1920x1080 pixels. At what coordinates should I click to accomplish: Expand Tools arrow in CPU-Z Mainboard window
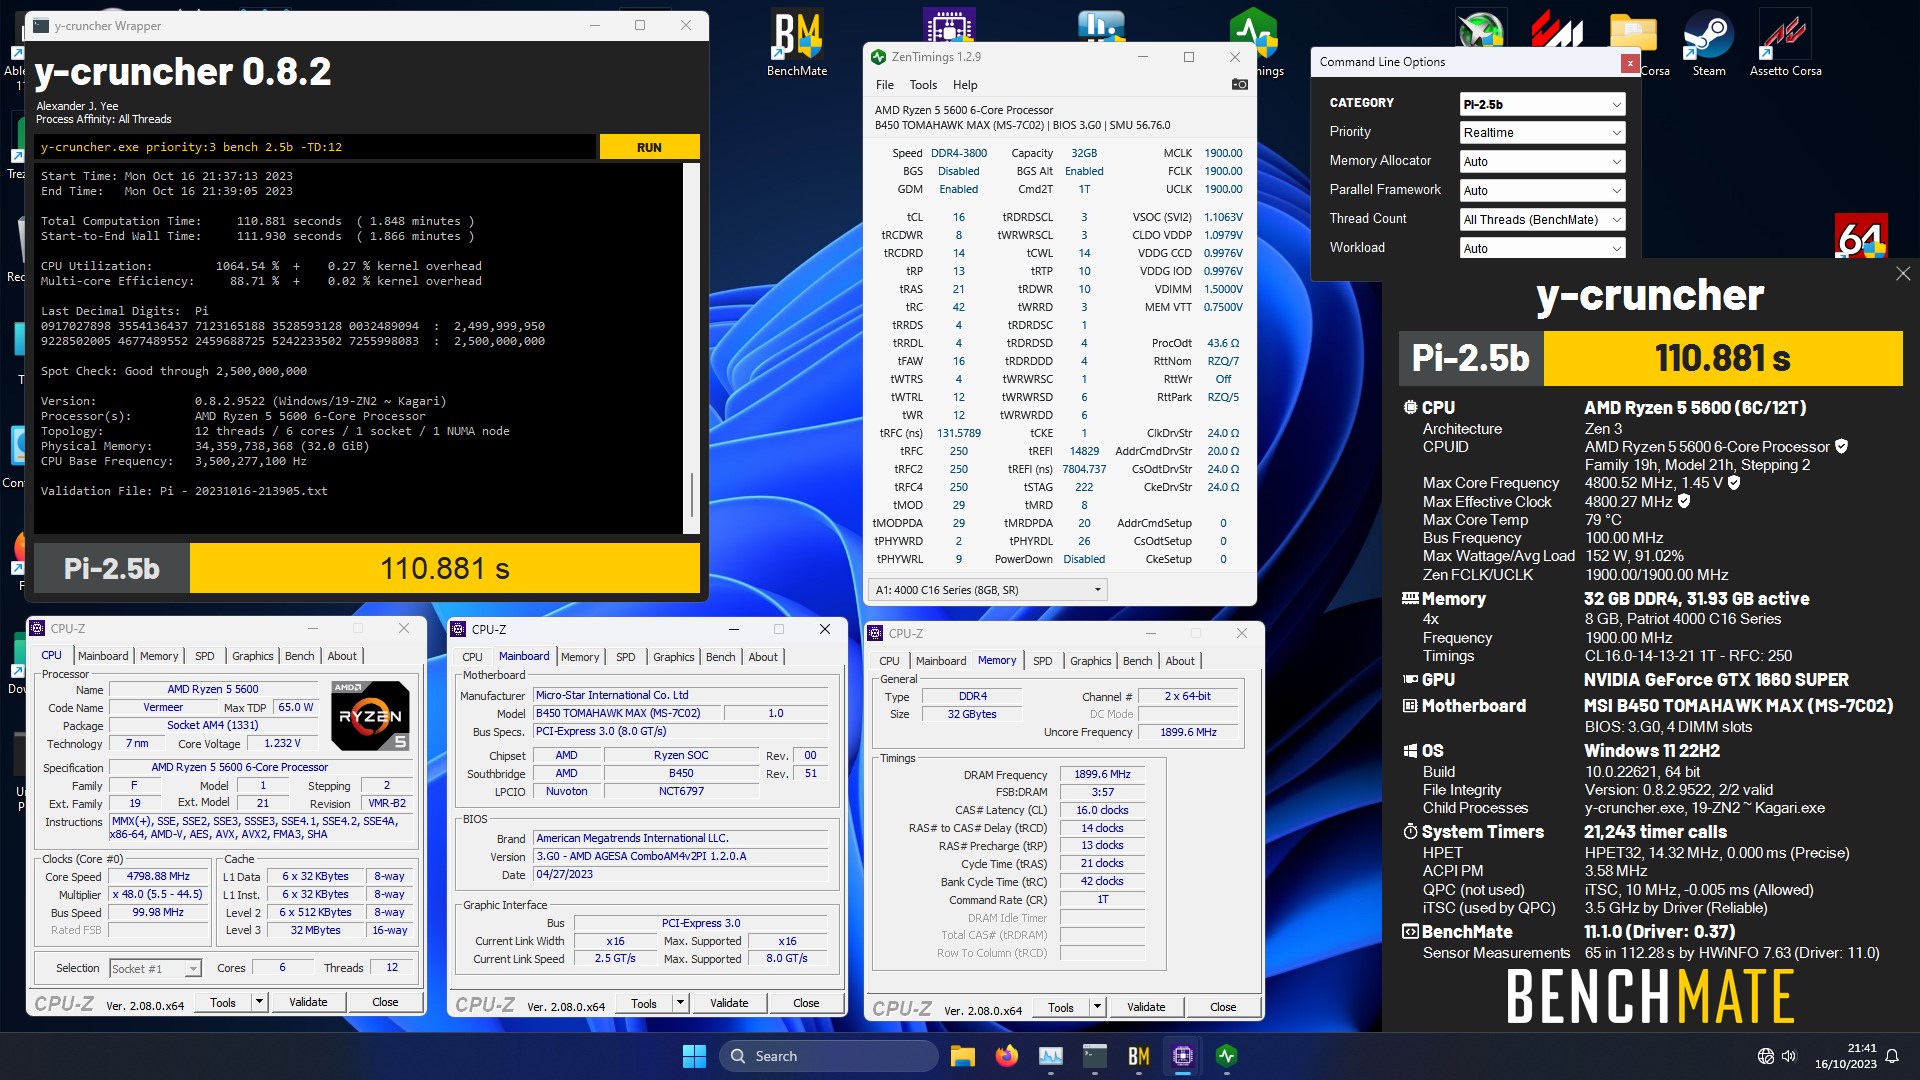tap(680, 1003)
